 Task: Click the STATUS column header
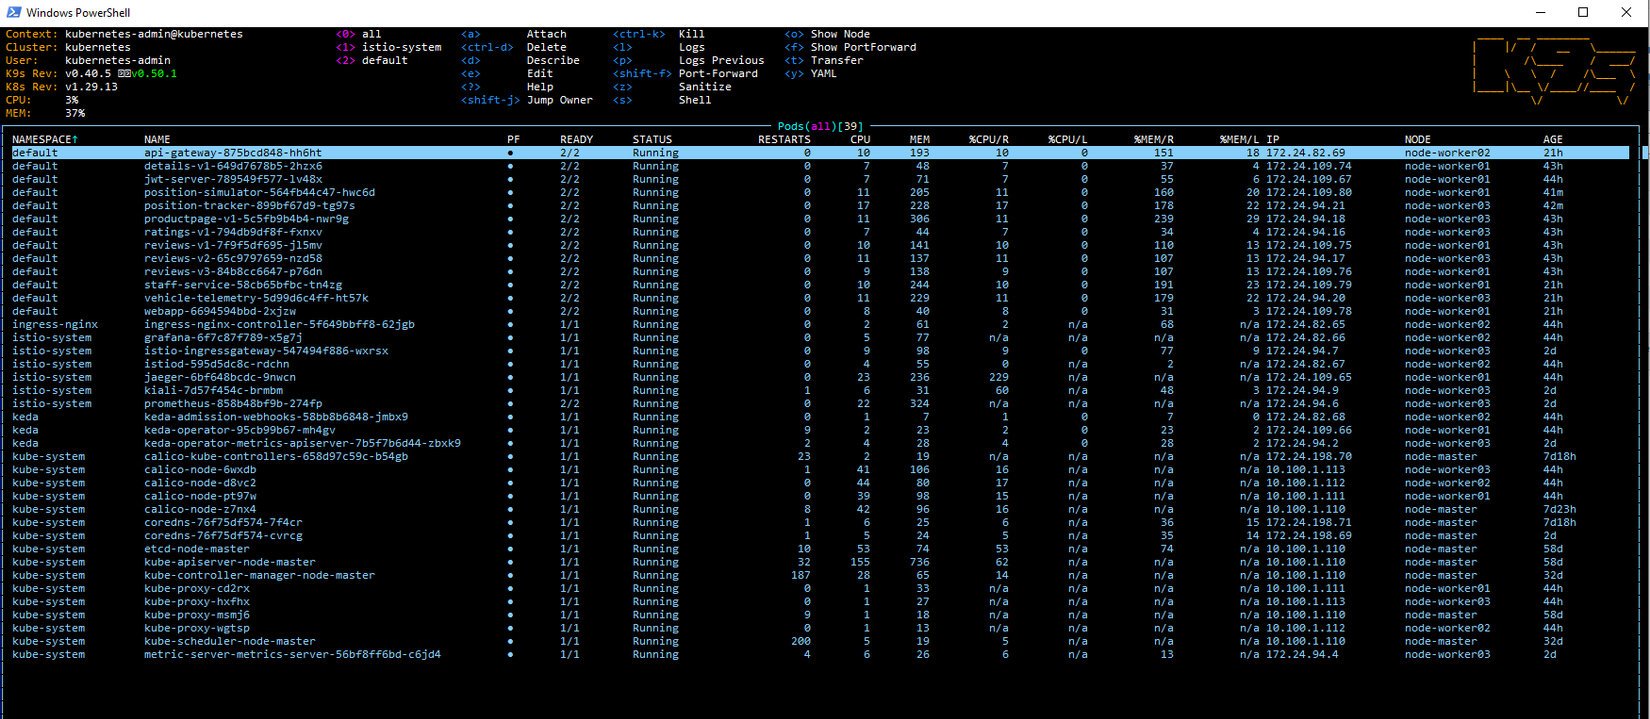652,140
